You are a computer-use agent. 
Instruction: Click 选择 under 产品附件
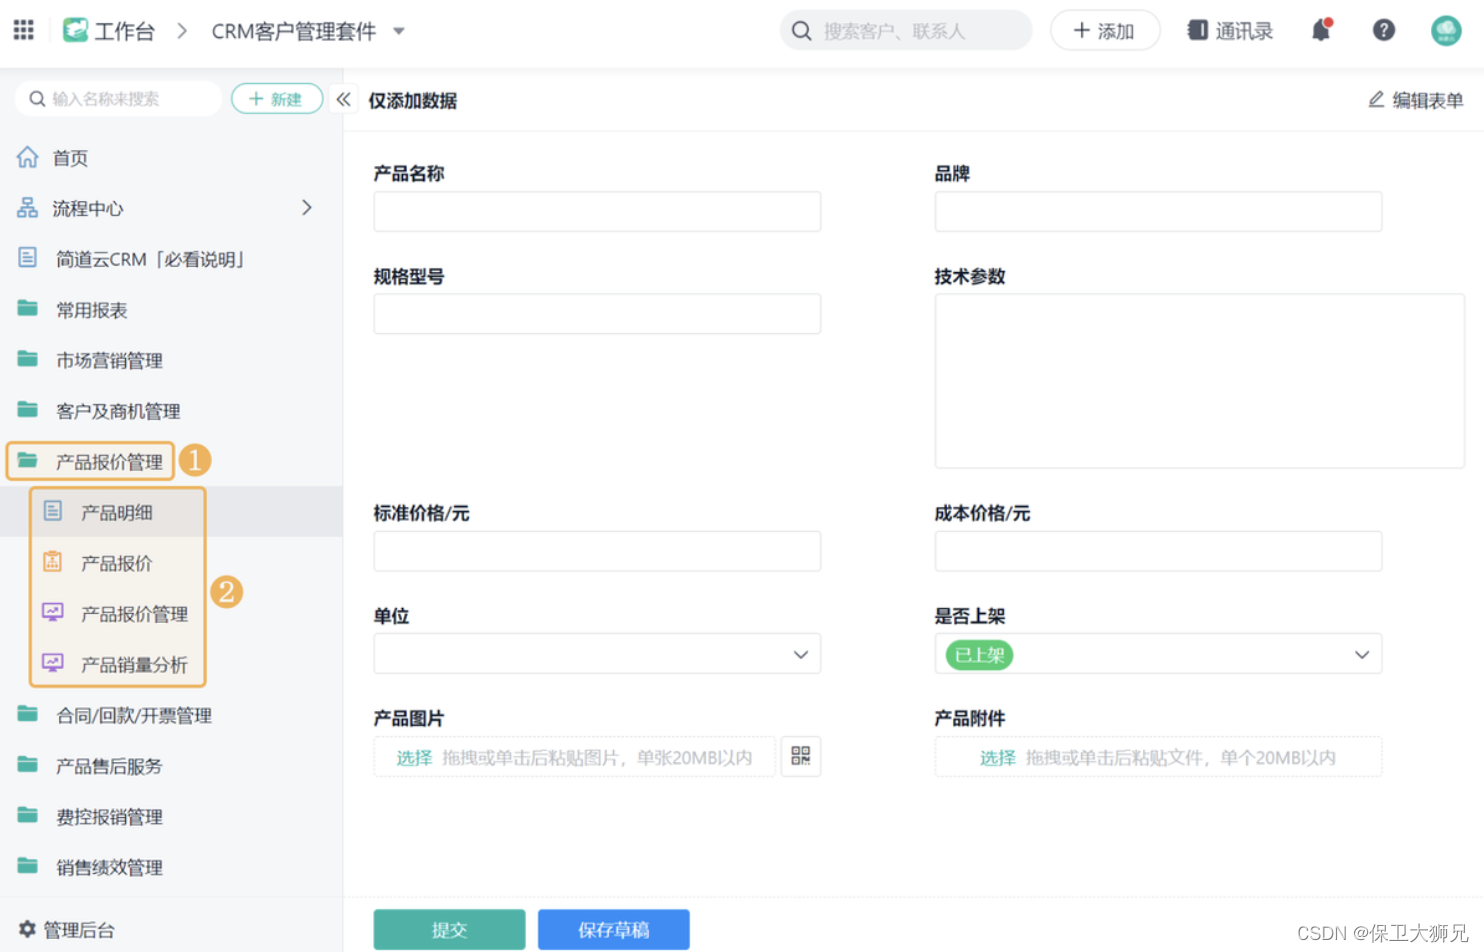[x=997, y=757]
